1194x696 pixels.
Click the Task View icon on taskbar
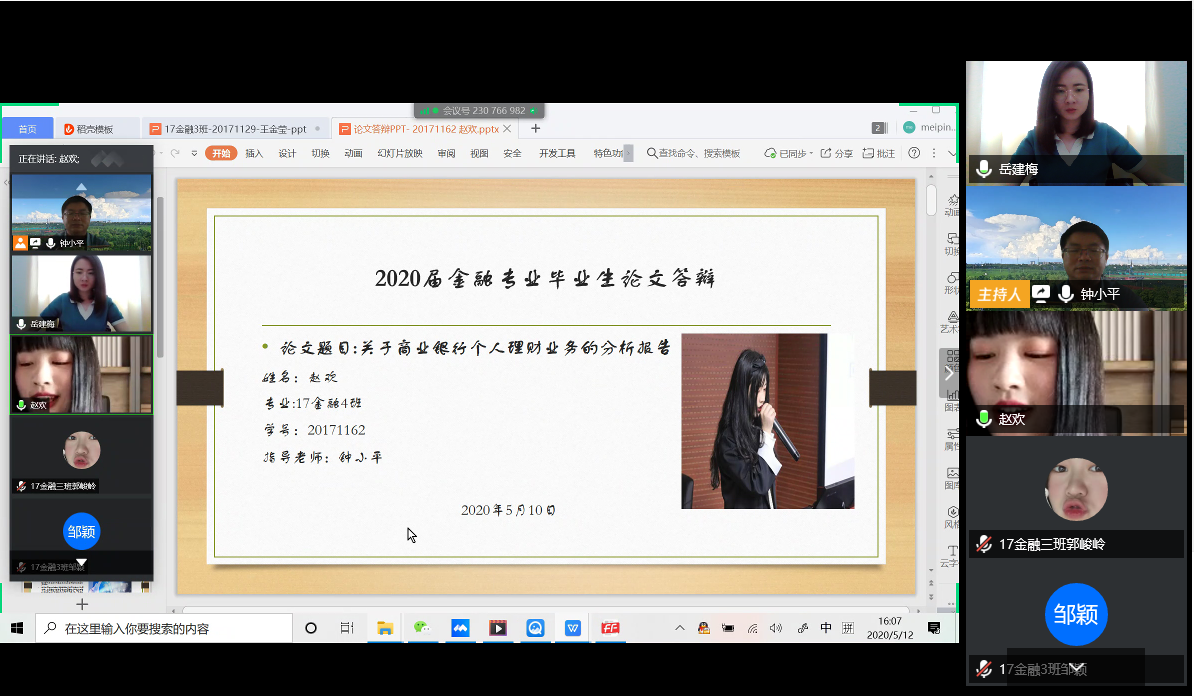tap(347, 628)
